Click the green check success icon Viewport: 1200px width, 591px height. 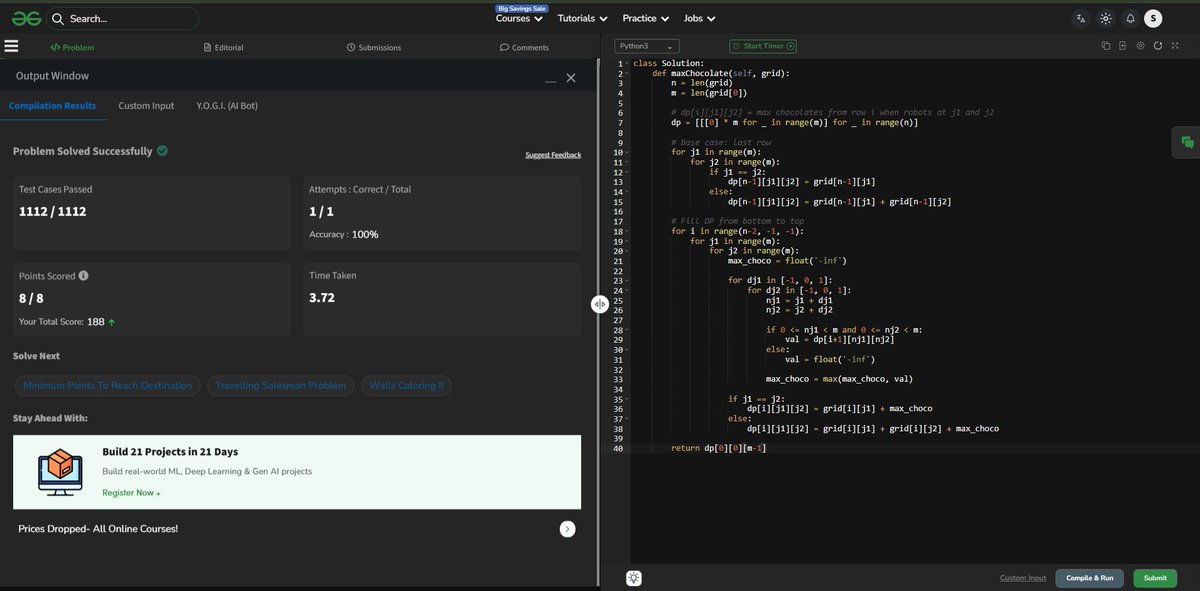pos(162,151)
